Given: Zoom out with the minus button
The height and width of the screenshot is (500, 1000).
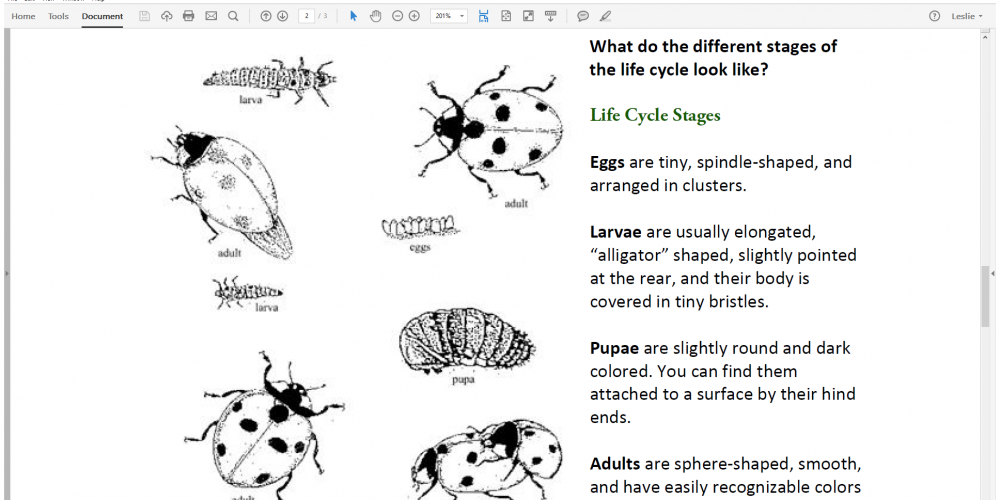Looking at the screenshot, I should [398, 16].
